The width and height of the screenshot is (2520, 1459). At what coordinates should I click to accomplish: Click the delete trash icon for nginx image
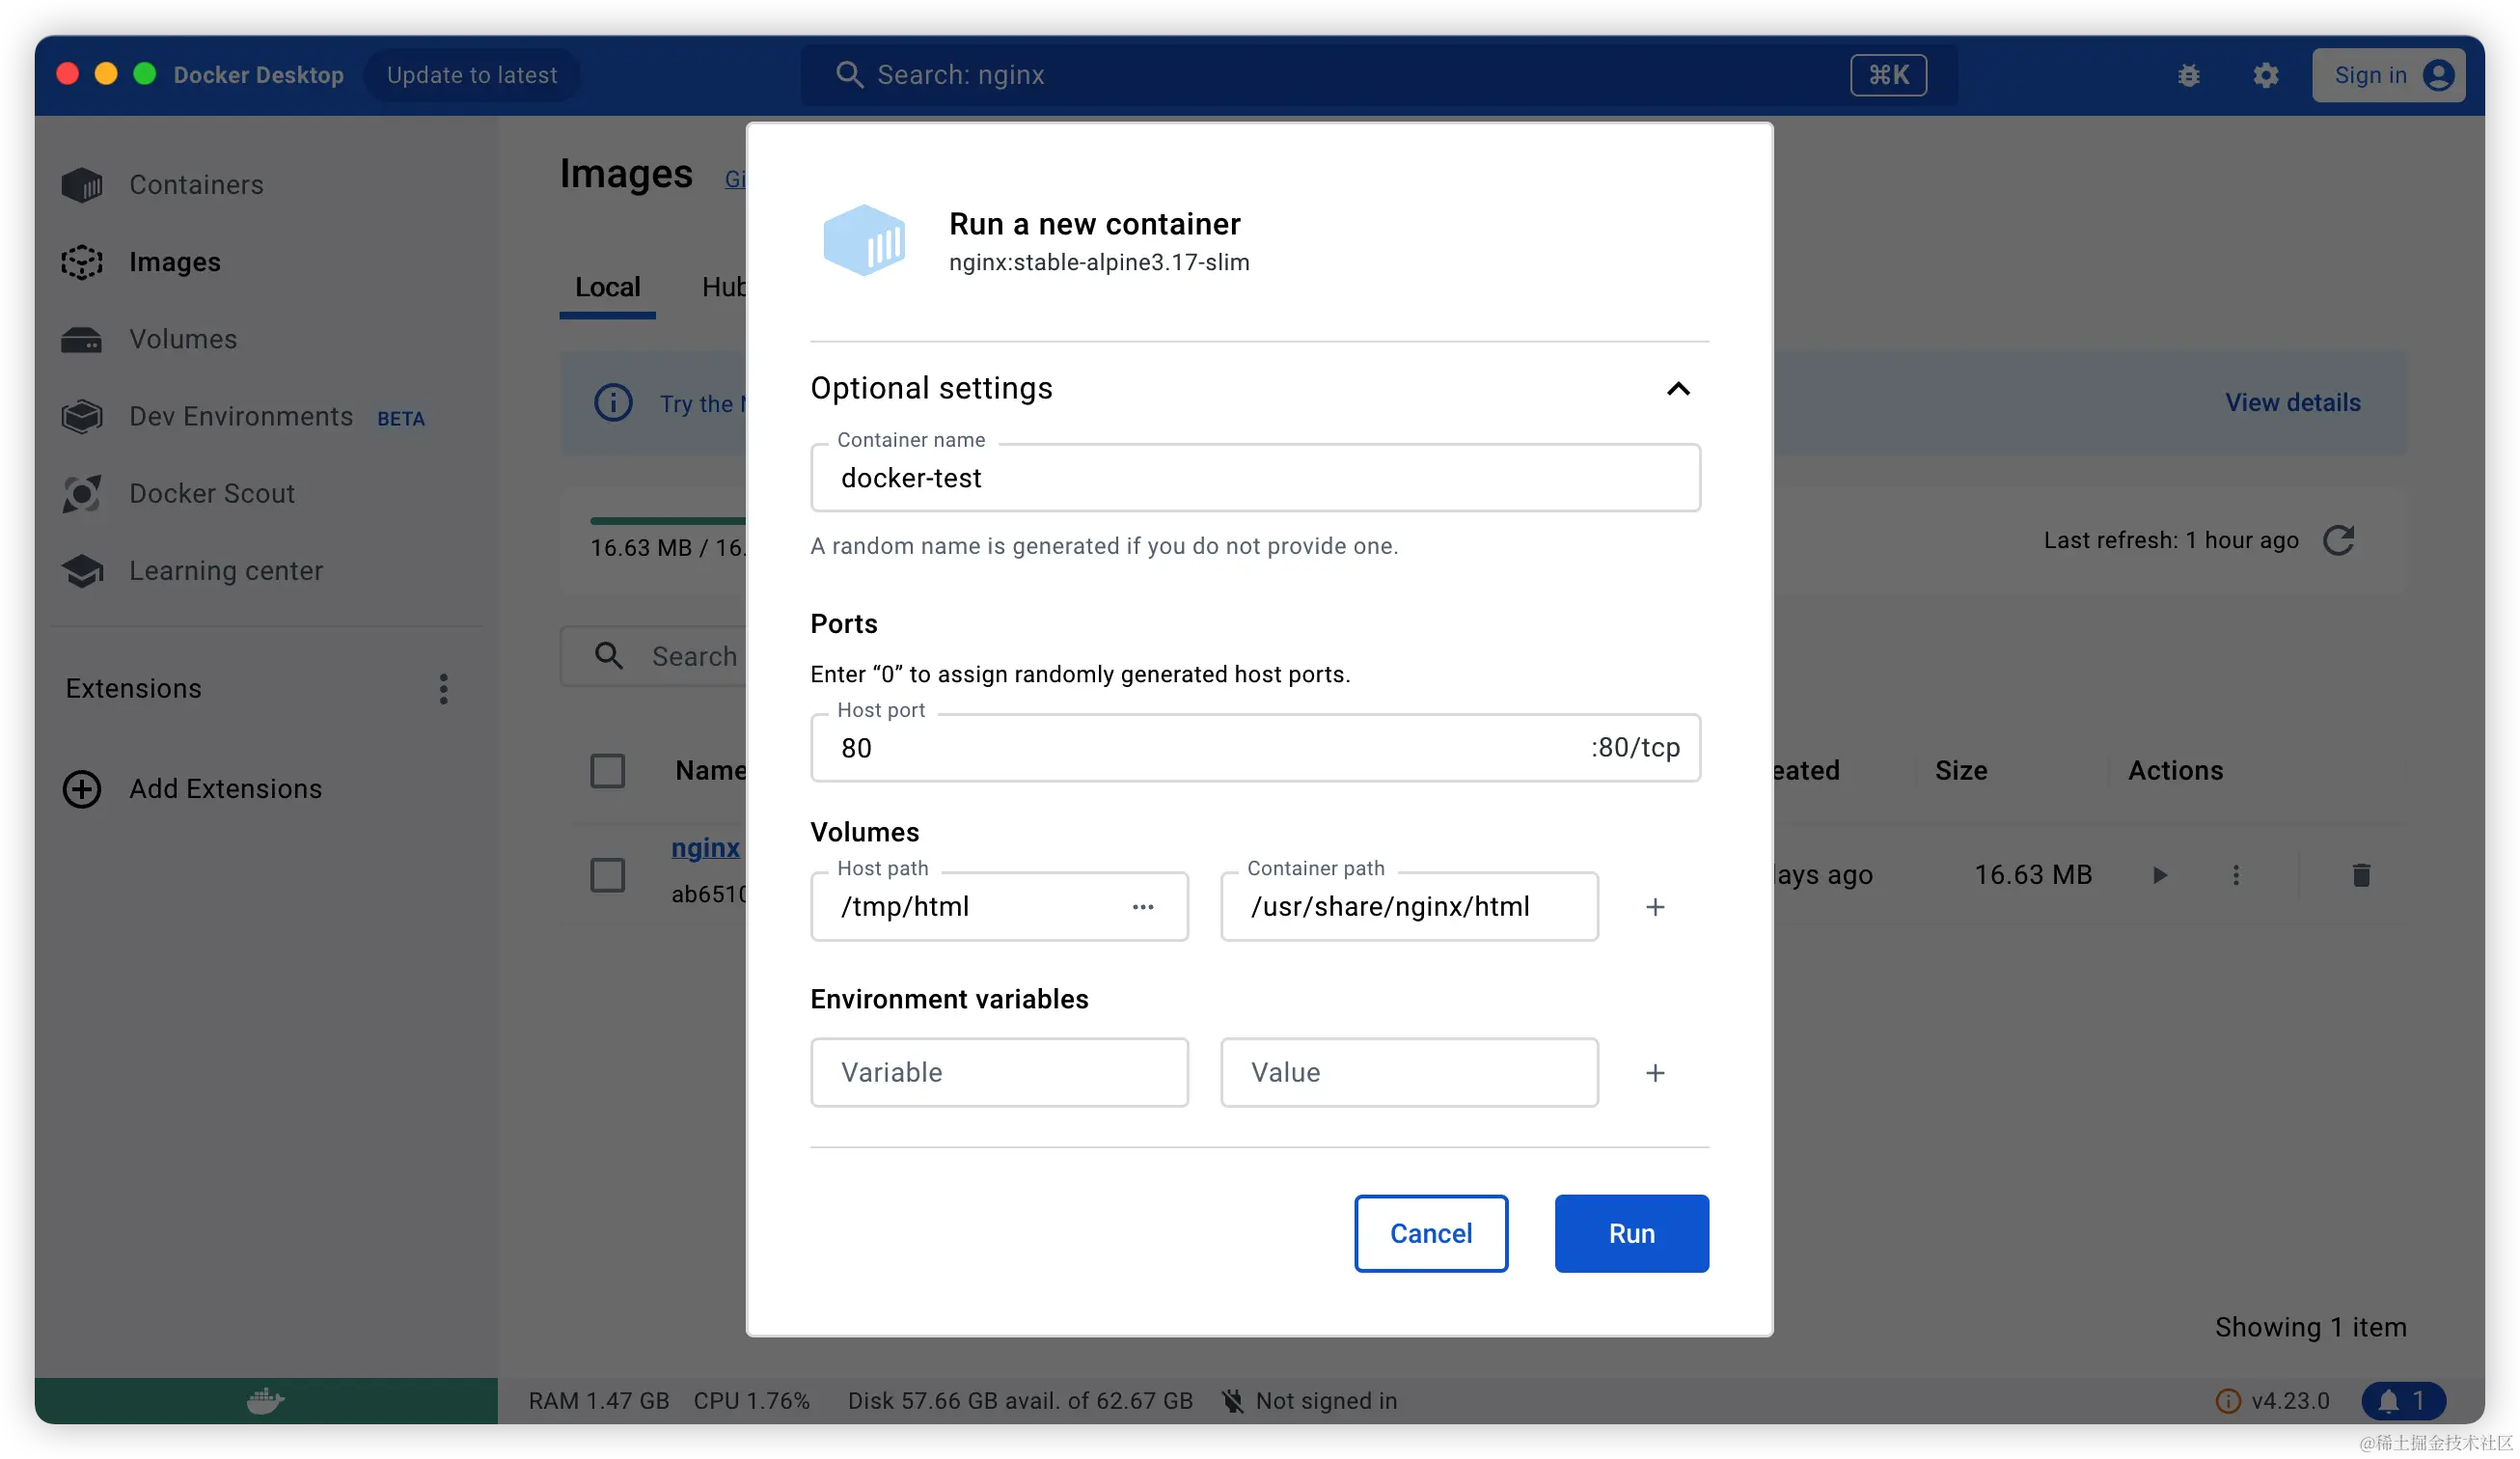point(2361,875)
